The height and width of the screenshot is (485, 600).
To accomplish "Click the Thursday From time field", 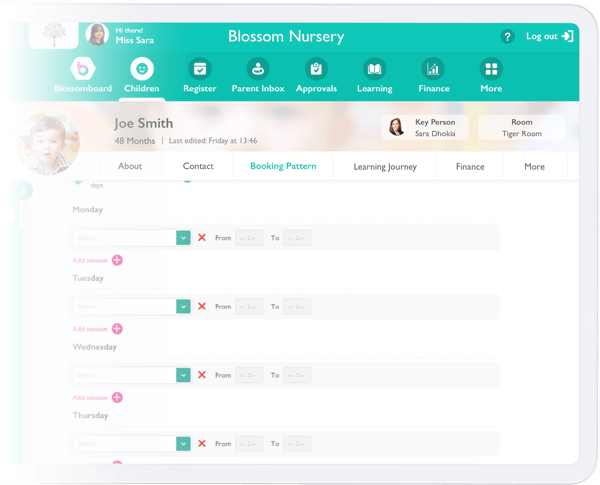I will tap(249, 444).
